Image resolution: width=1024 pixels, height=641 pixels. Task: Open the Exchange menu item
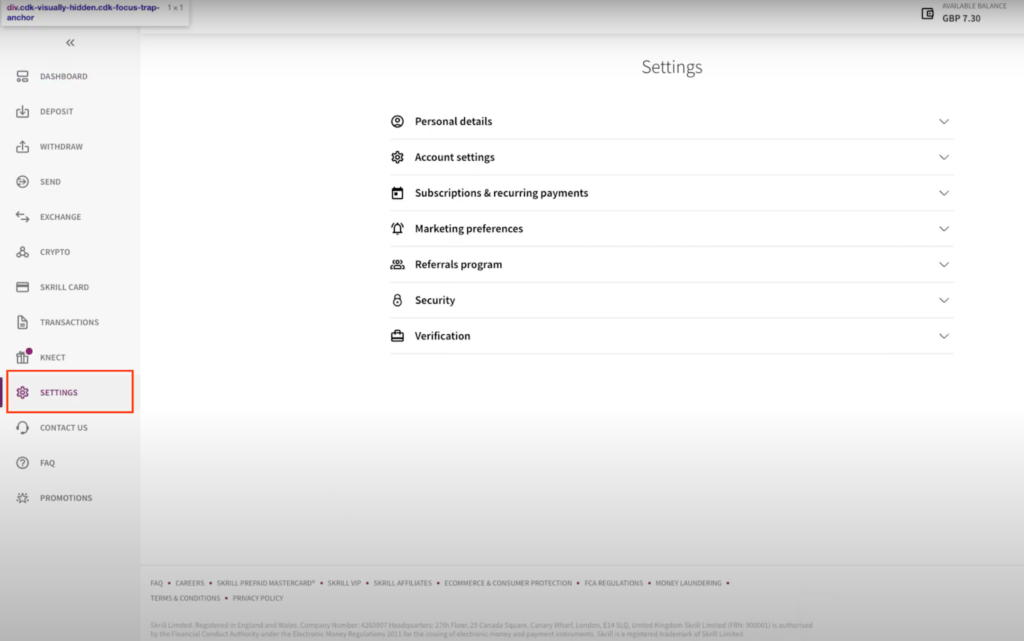[x=60, y=217]
